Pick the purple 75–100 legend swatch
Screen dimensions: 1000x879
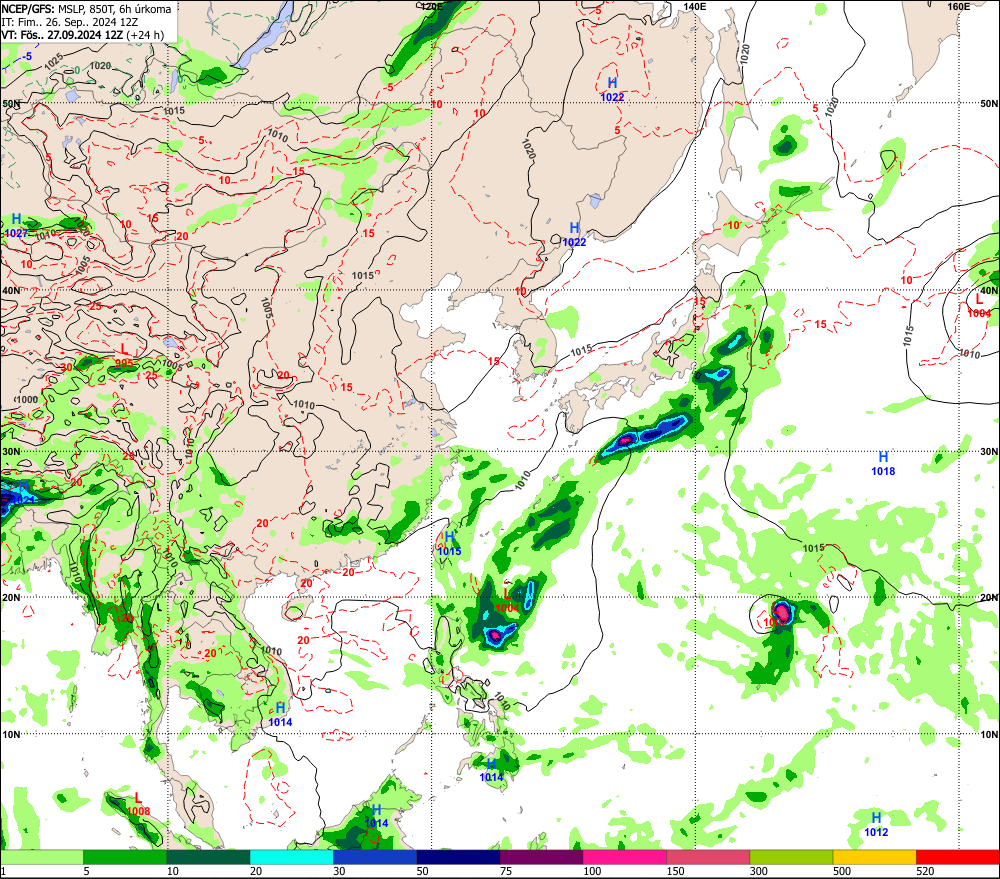(x=541, y=857)
